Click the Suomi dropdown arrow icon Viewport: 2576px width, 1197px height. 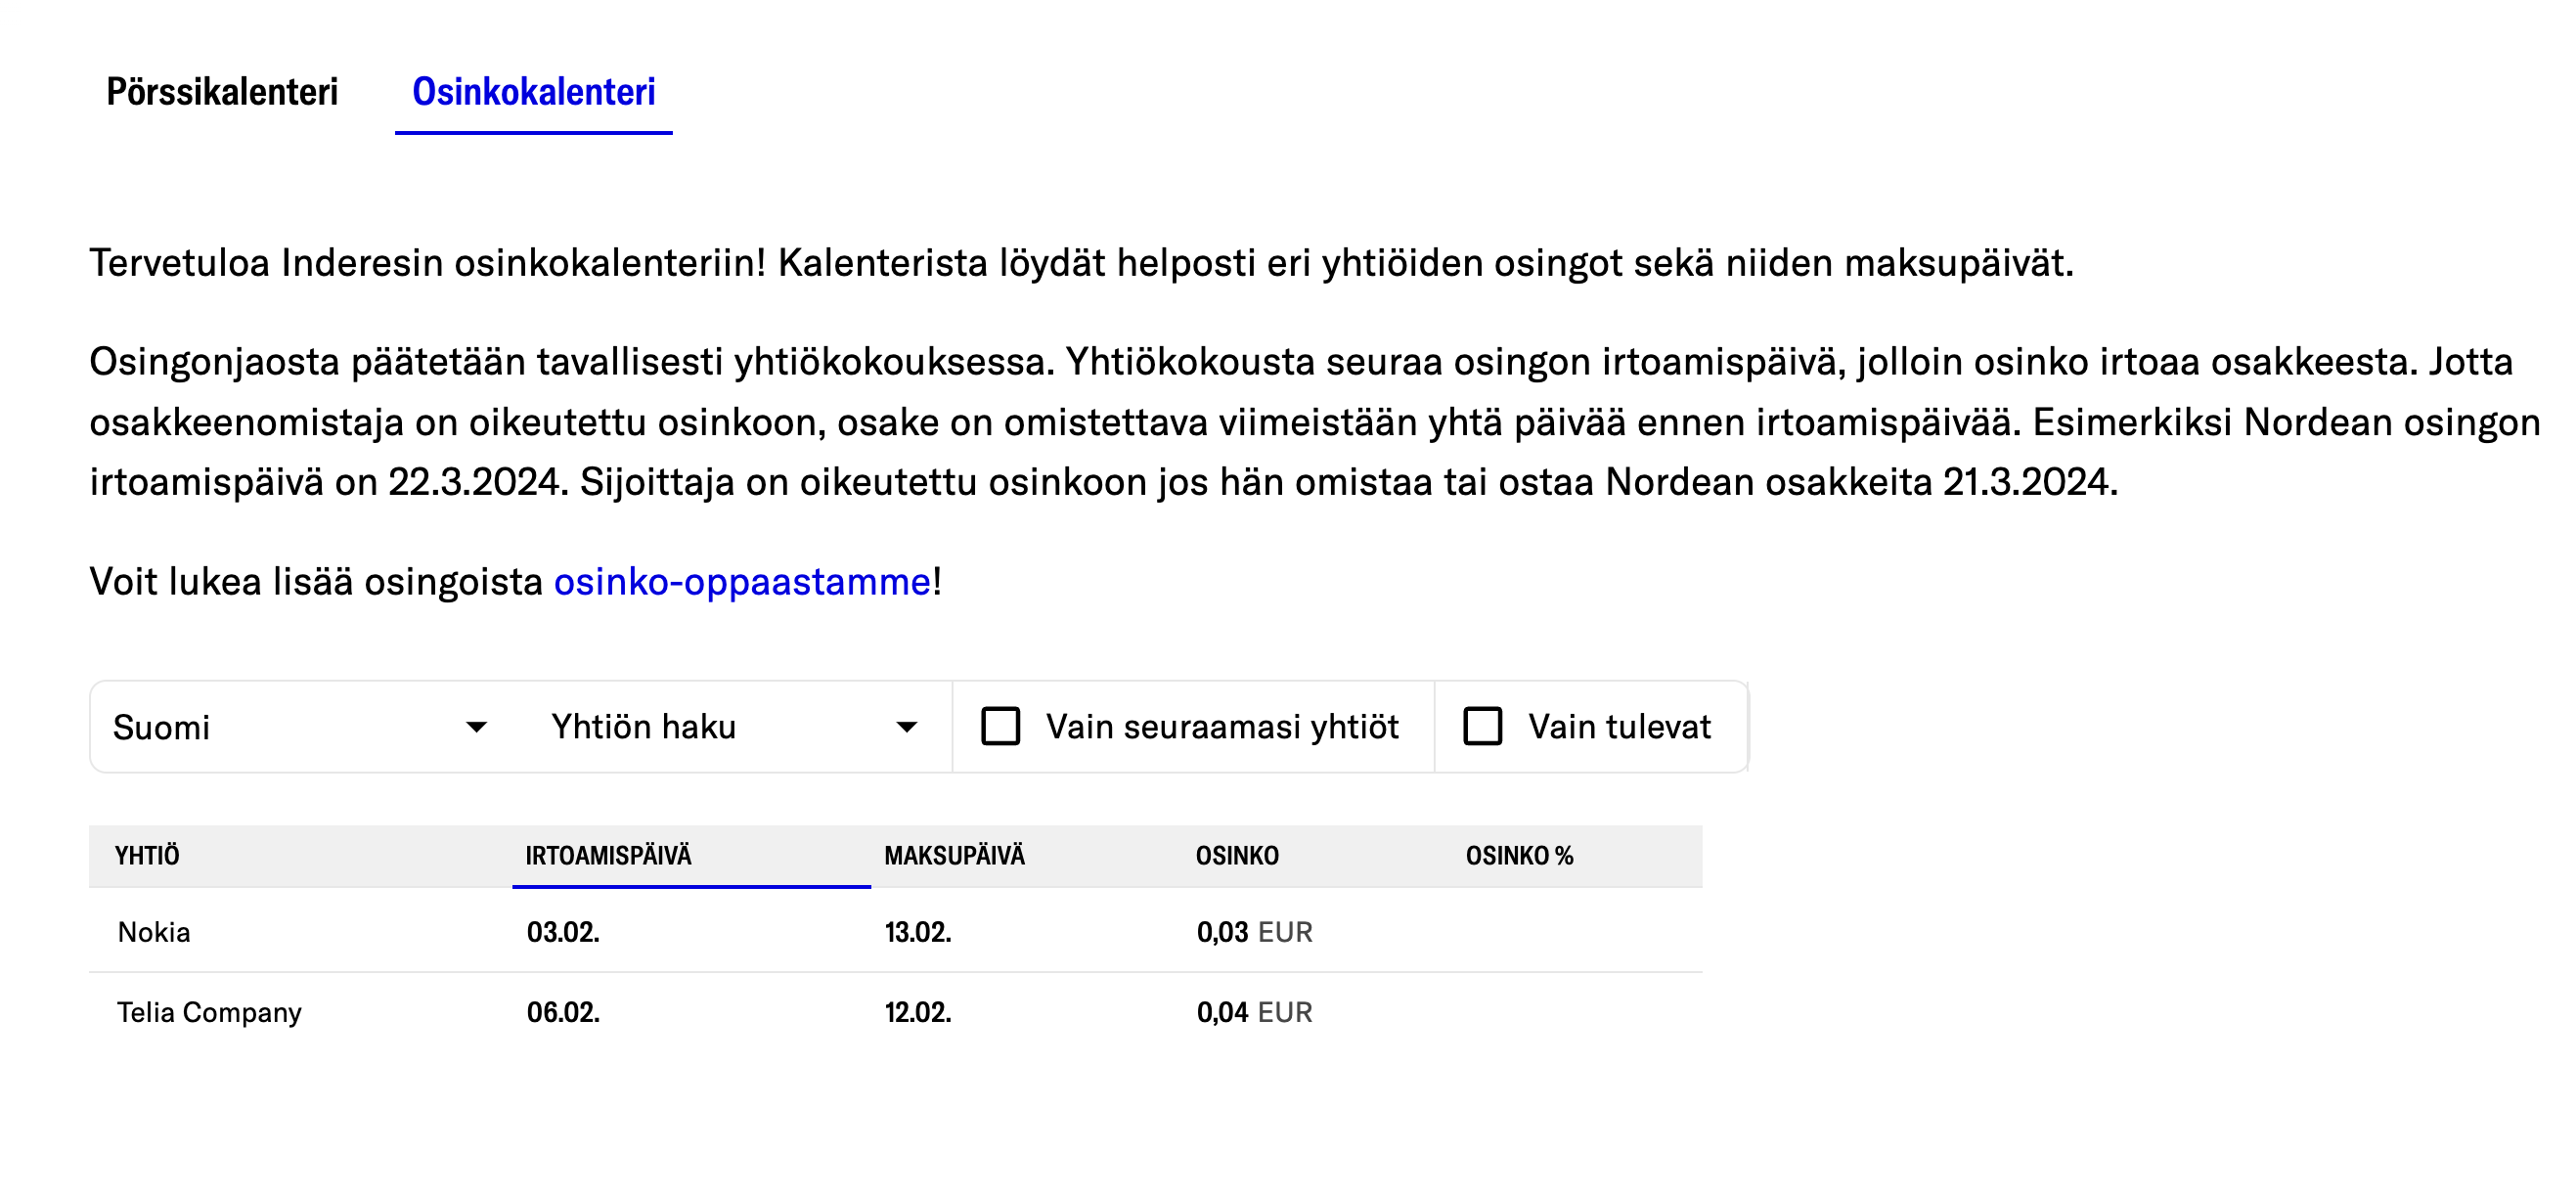pos(477,727)
